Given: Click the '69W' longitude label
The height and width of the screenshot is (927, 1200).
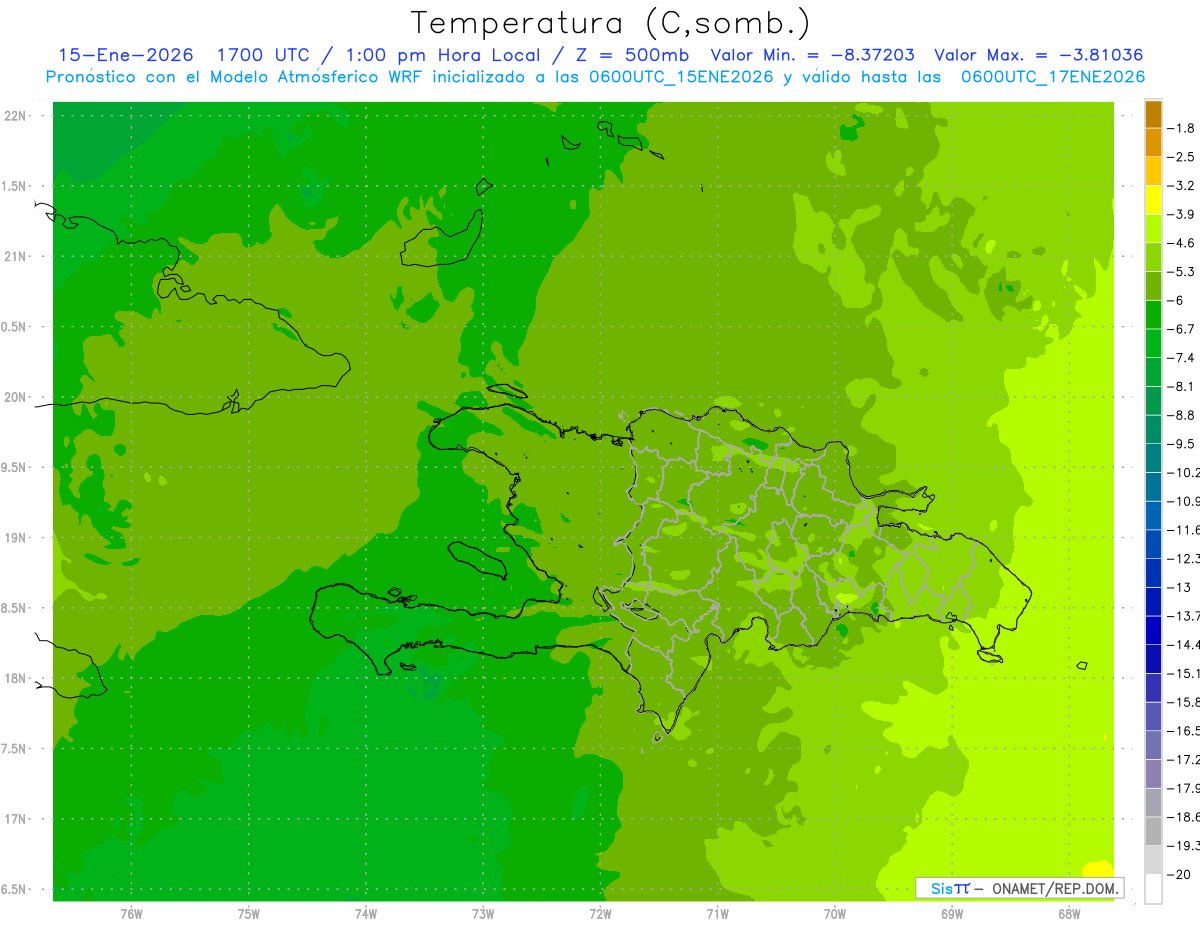Looking at the screenshot, I should pyautogui.click(x=952, y=913).
